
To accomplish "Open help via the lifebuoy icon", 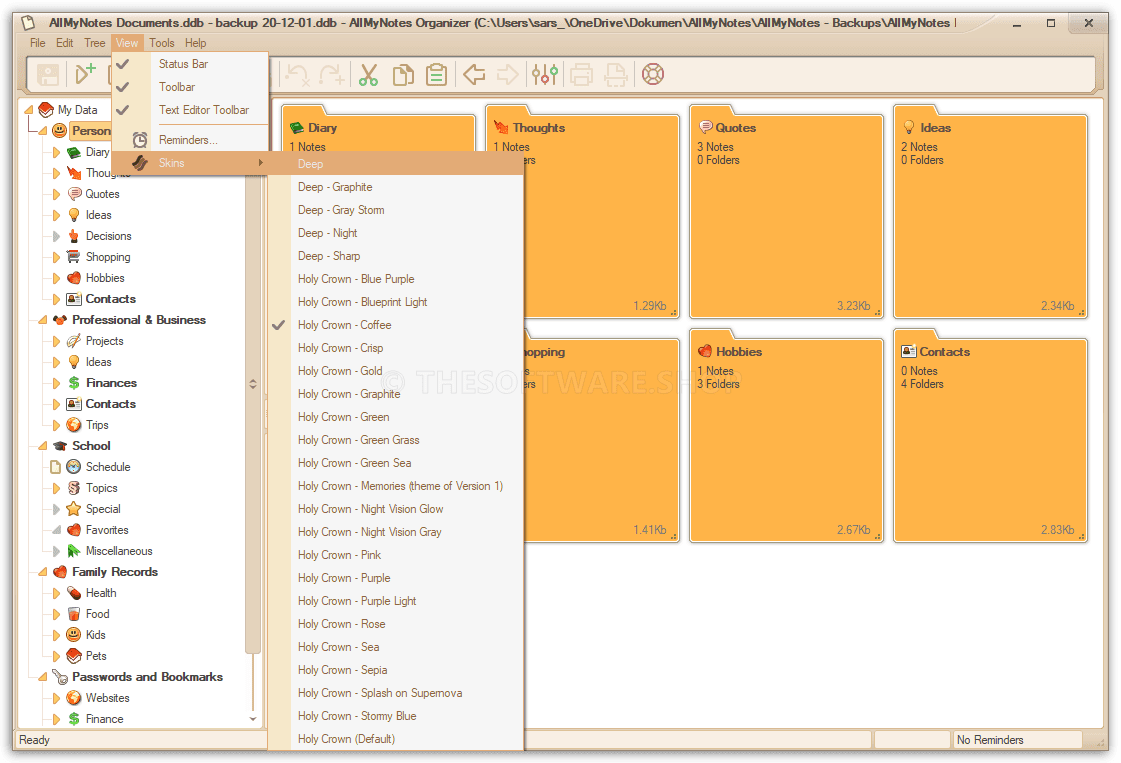I will [x=653, y=74].
